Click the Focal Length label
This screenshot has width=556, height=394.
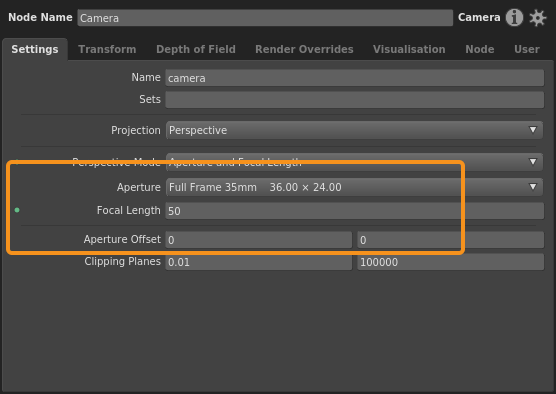pyautogui.click(x=128, y=210)
